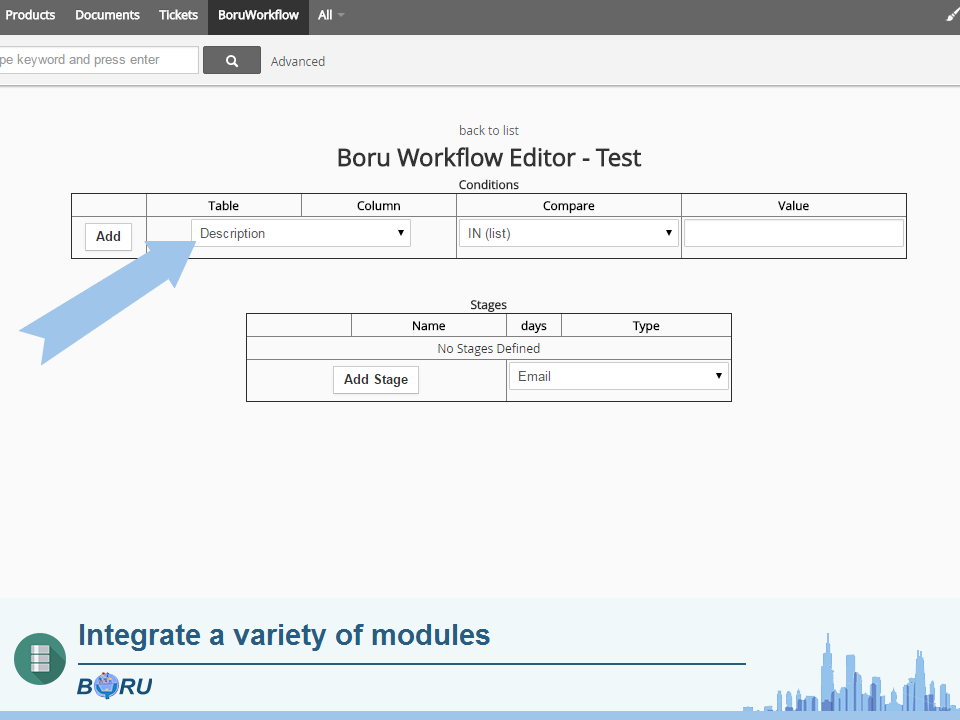Open the Advanced search link
The height and width of the screenshot is (720, 960).
pos(298,61)
